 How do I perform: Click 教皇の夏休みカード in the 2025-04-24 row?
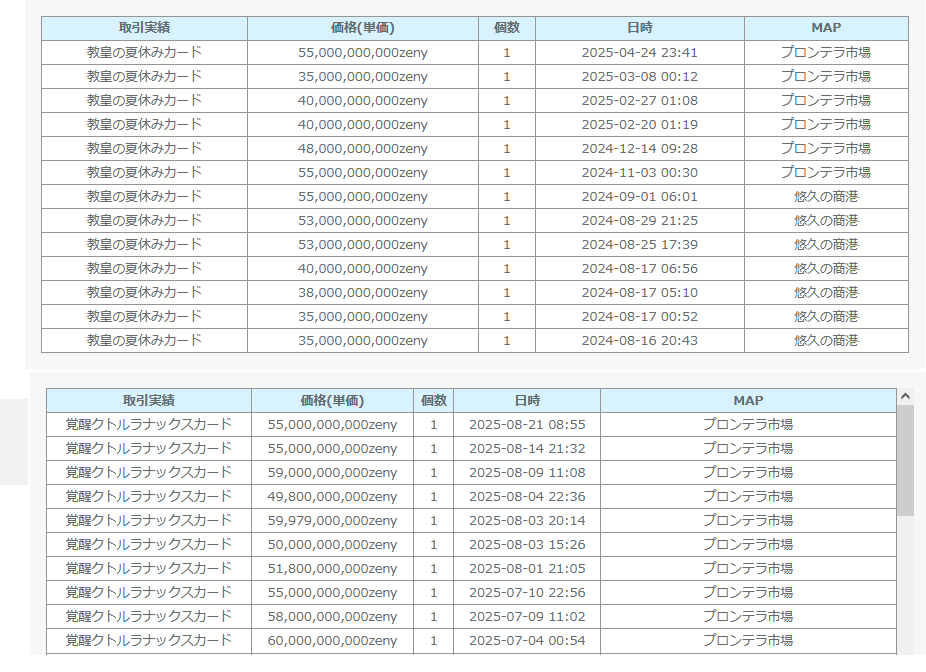pos(144,53)
